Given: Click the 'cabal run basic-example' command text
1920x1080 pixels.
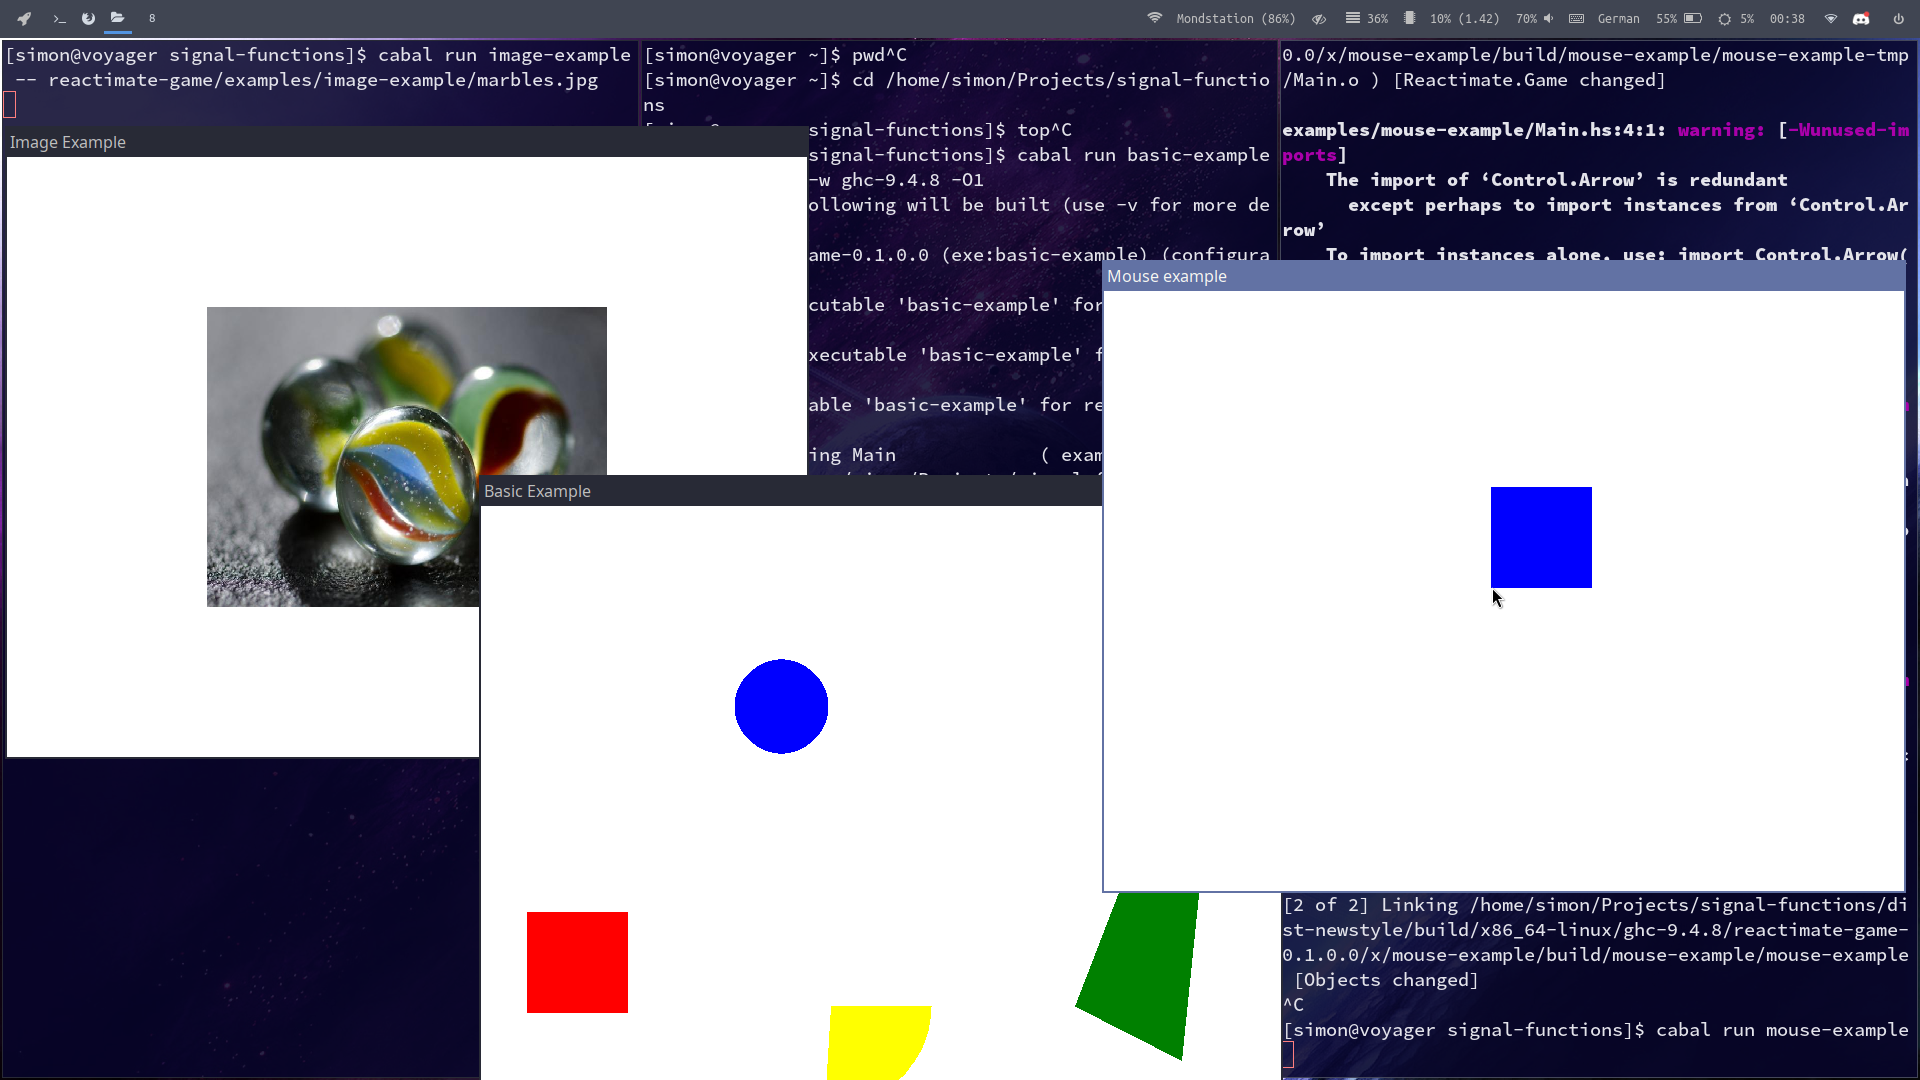Looking at the screenshot, I should (x=1143, y=155).
